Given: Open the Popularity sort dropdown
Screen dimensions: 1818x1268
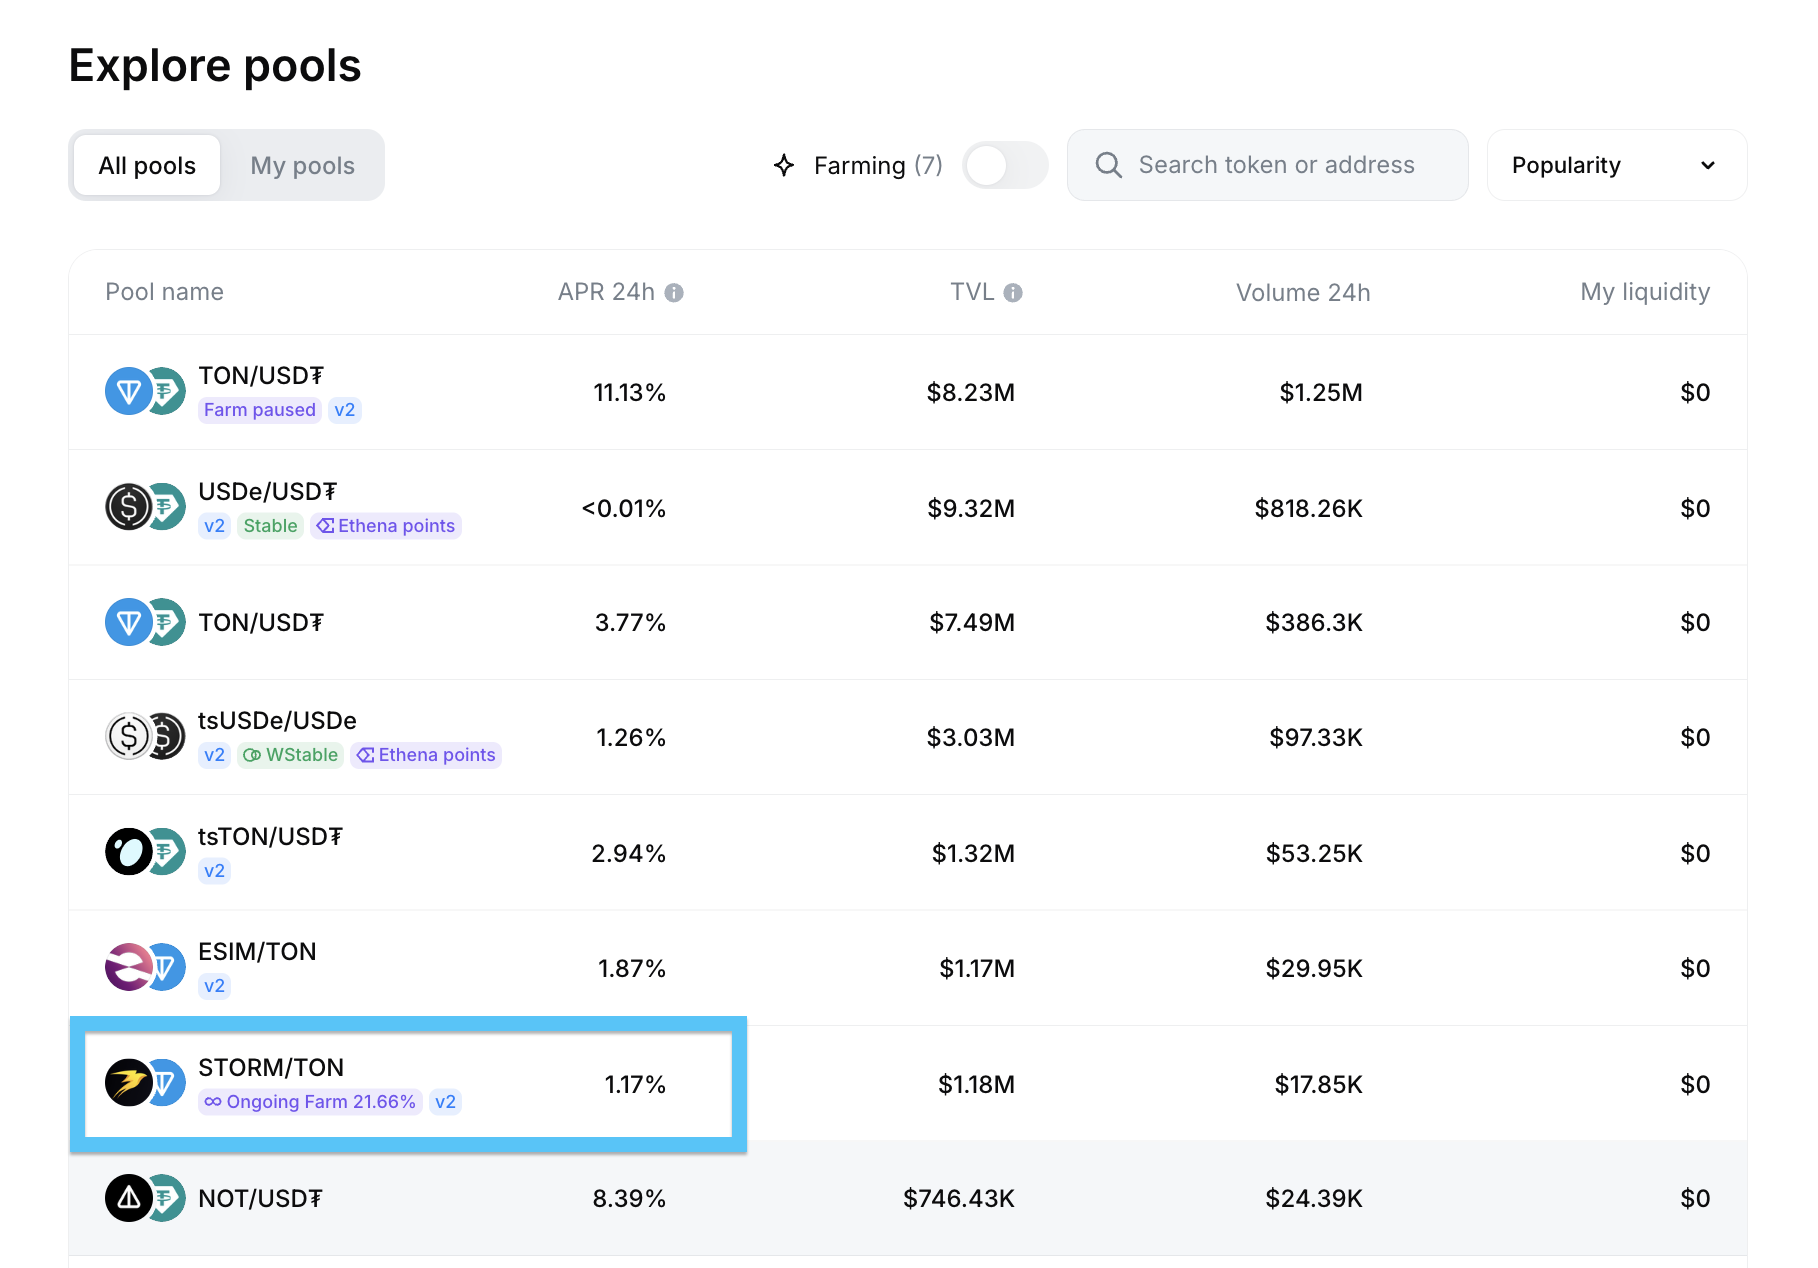Looking at the screenshot, I should (1615, 165).
